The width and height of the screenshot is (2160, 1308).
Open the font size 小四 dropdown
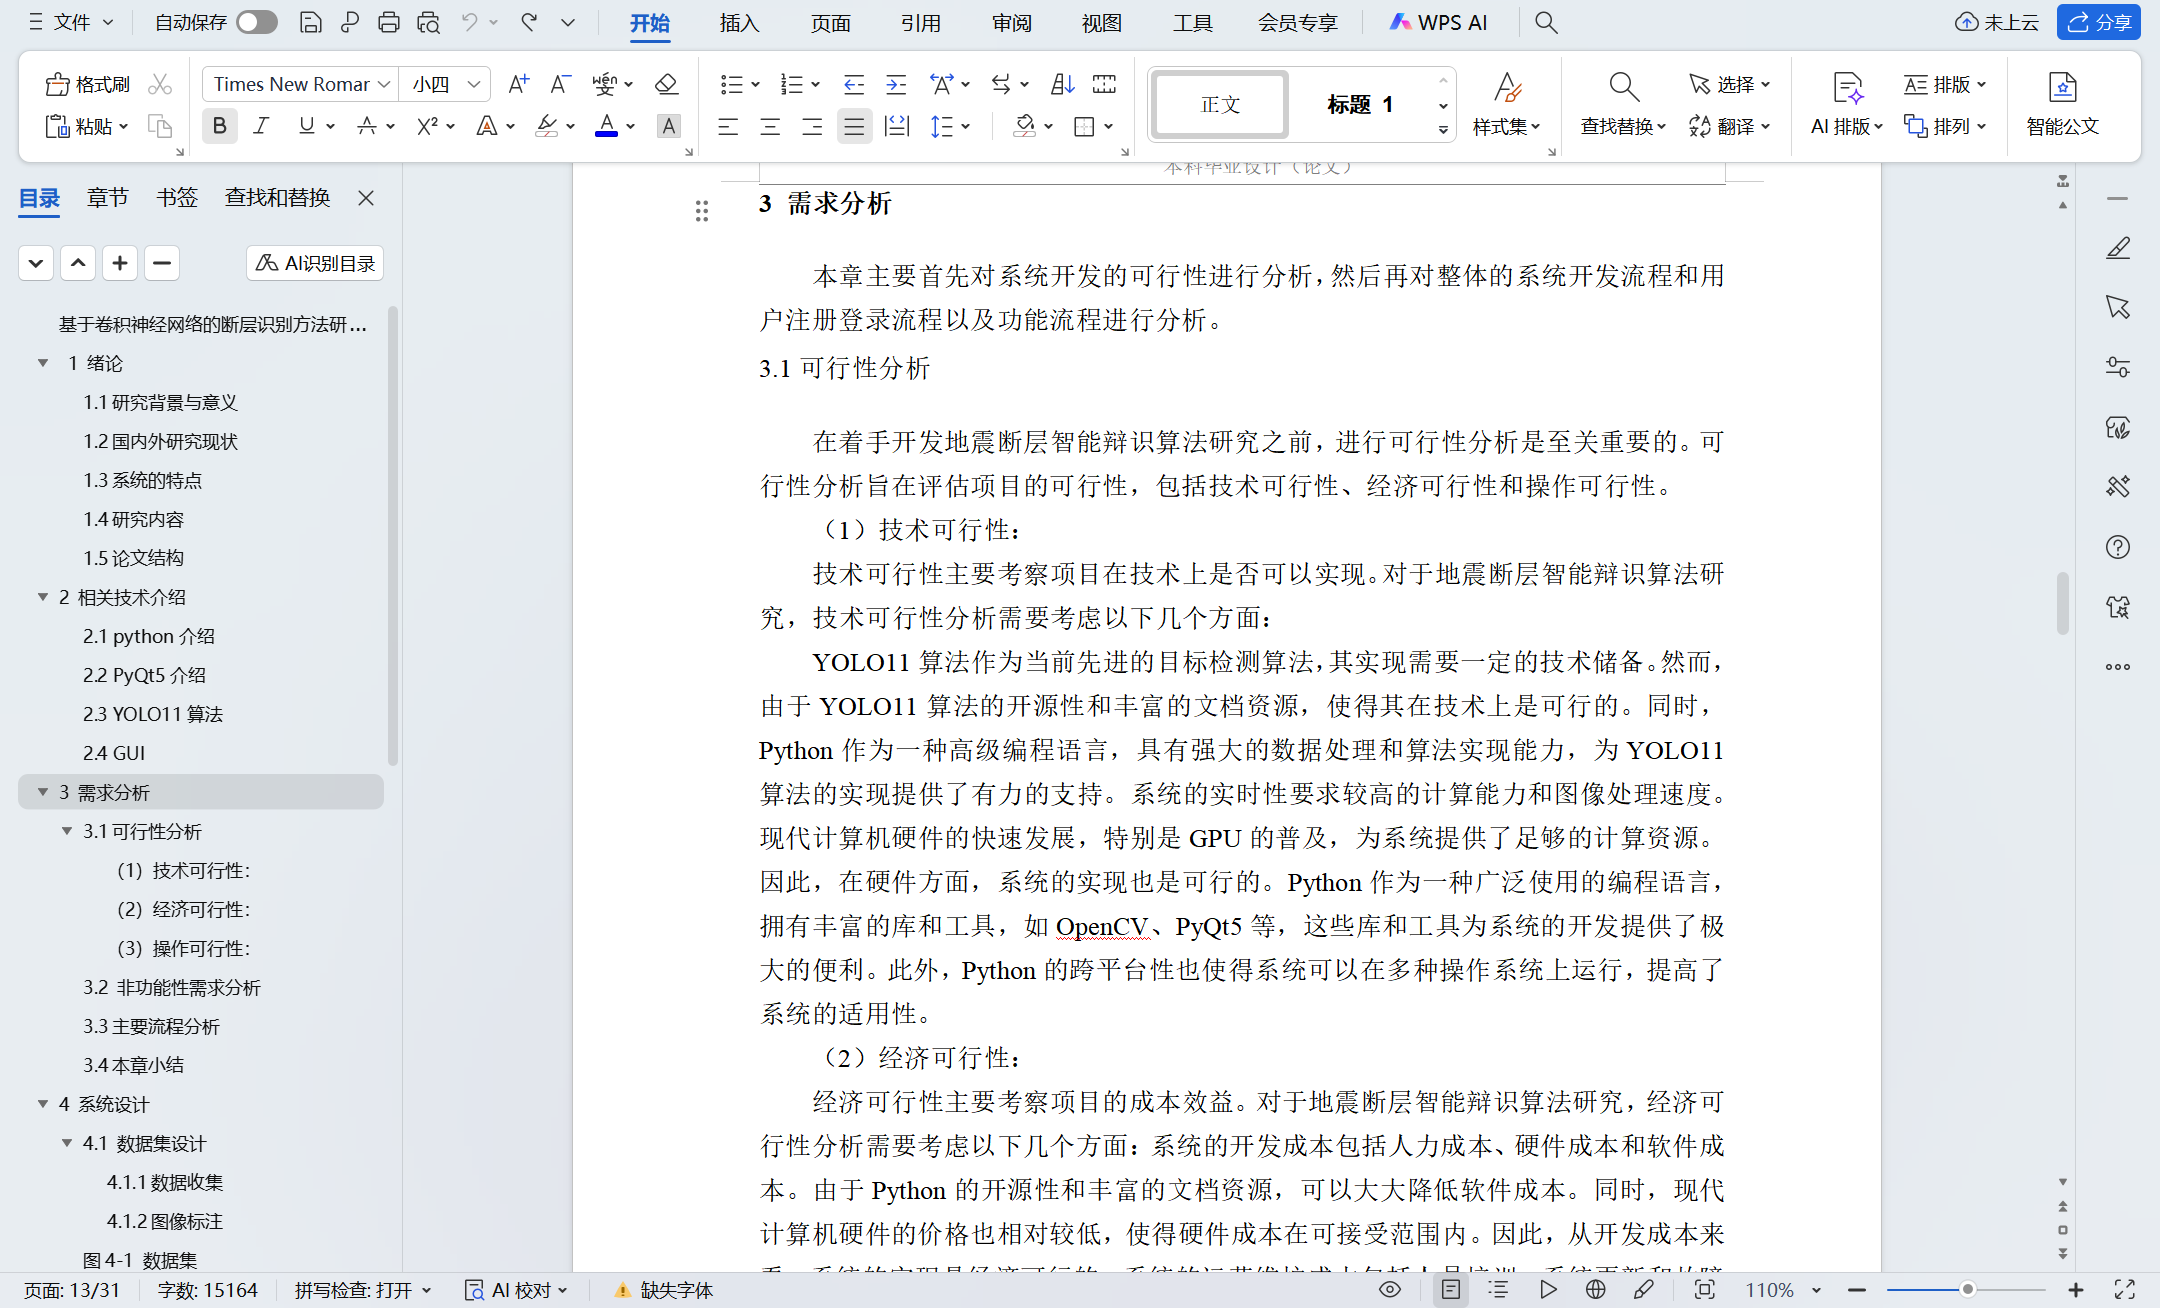tap(474, 84)
